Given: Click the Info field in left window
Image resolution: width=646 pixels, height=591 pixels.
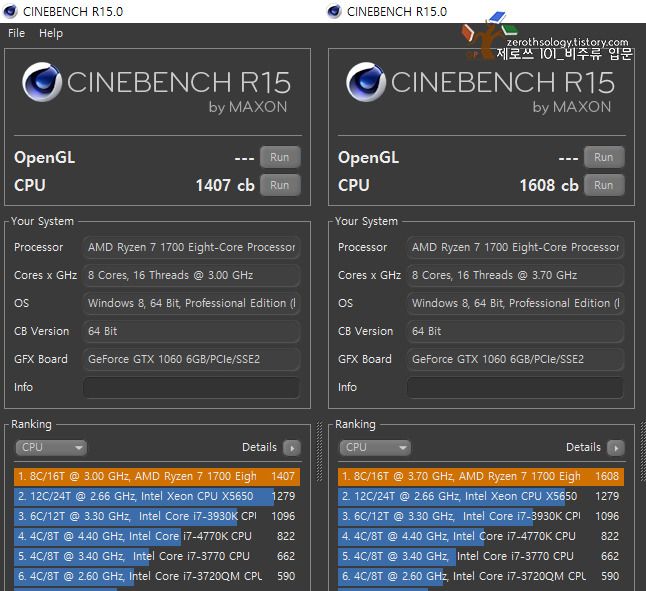Looking at the screenshot, I should [192, 387].
